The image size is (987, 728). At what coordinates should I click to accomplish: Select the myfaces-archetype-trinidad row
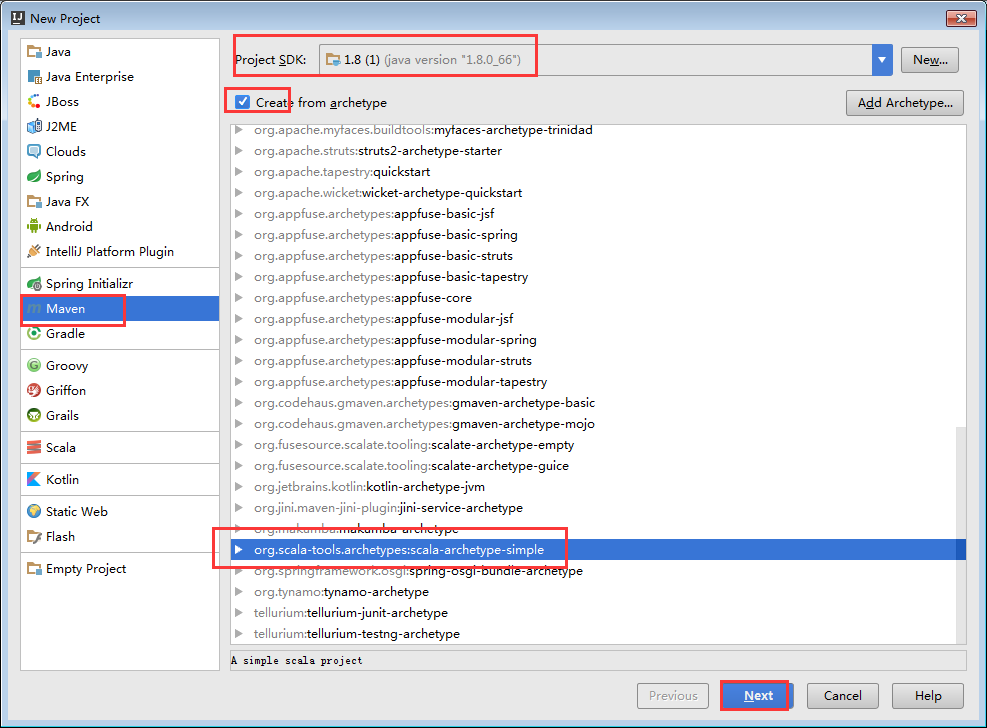pos(598,130)
